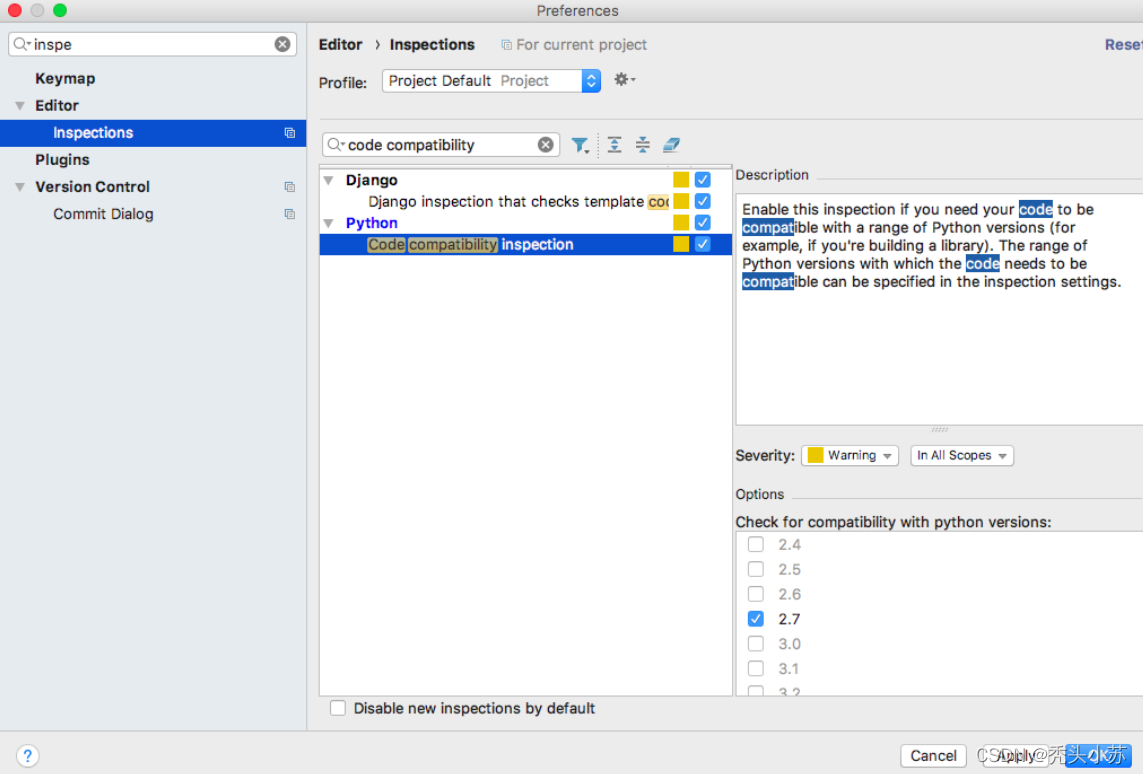
Task: Open the Warning severity dropdown
Action: [850, 456]
